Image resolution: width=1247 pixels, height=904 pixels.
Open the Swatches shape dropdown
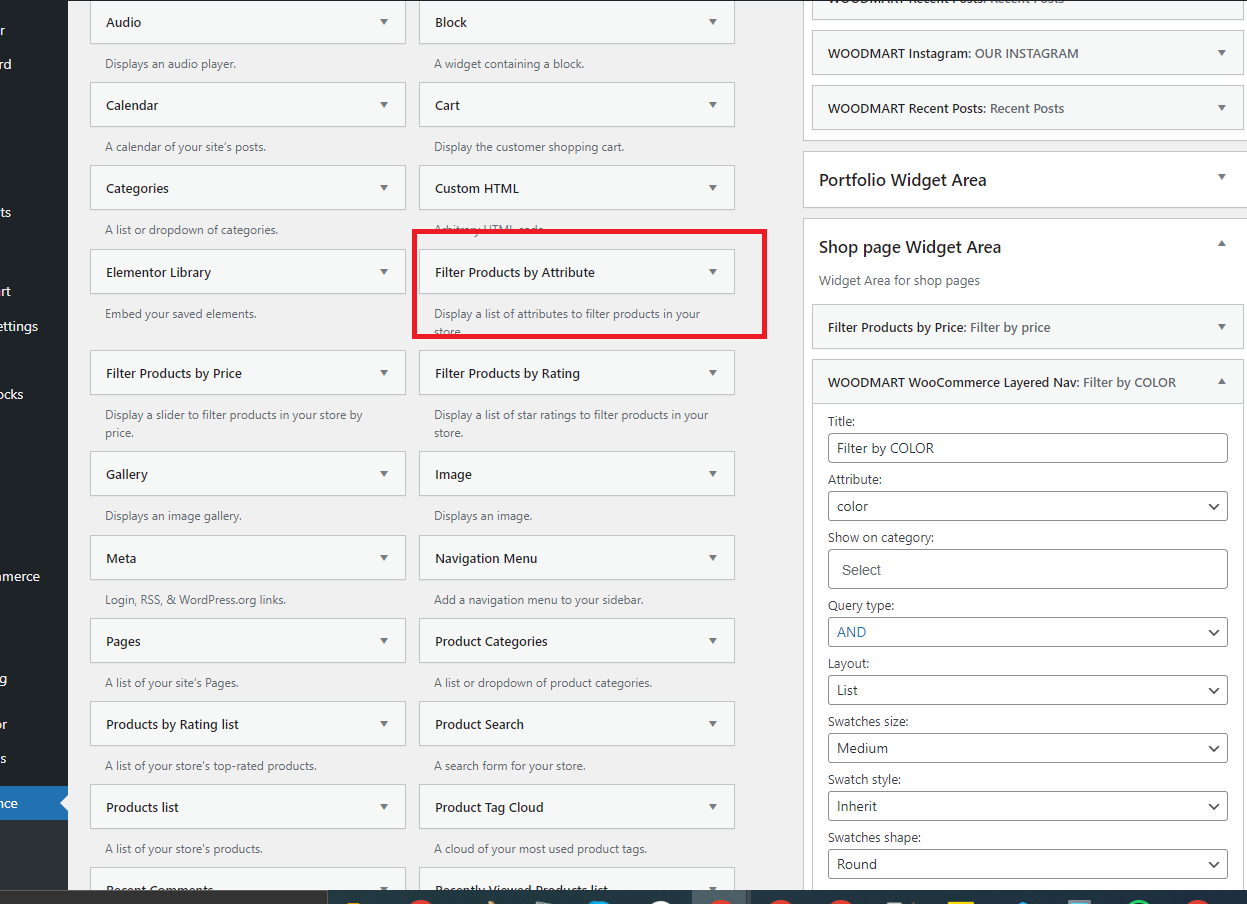(x=1027, y=864)
